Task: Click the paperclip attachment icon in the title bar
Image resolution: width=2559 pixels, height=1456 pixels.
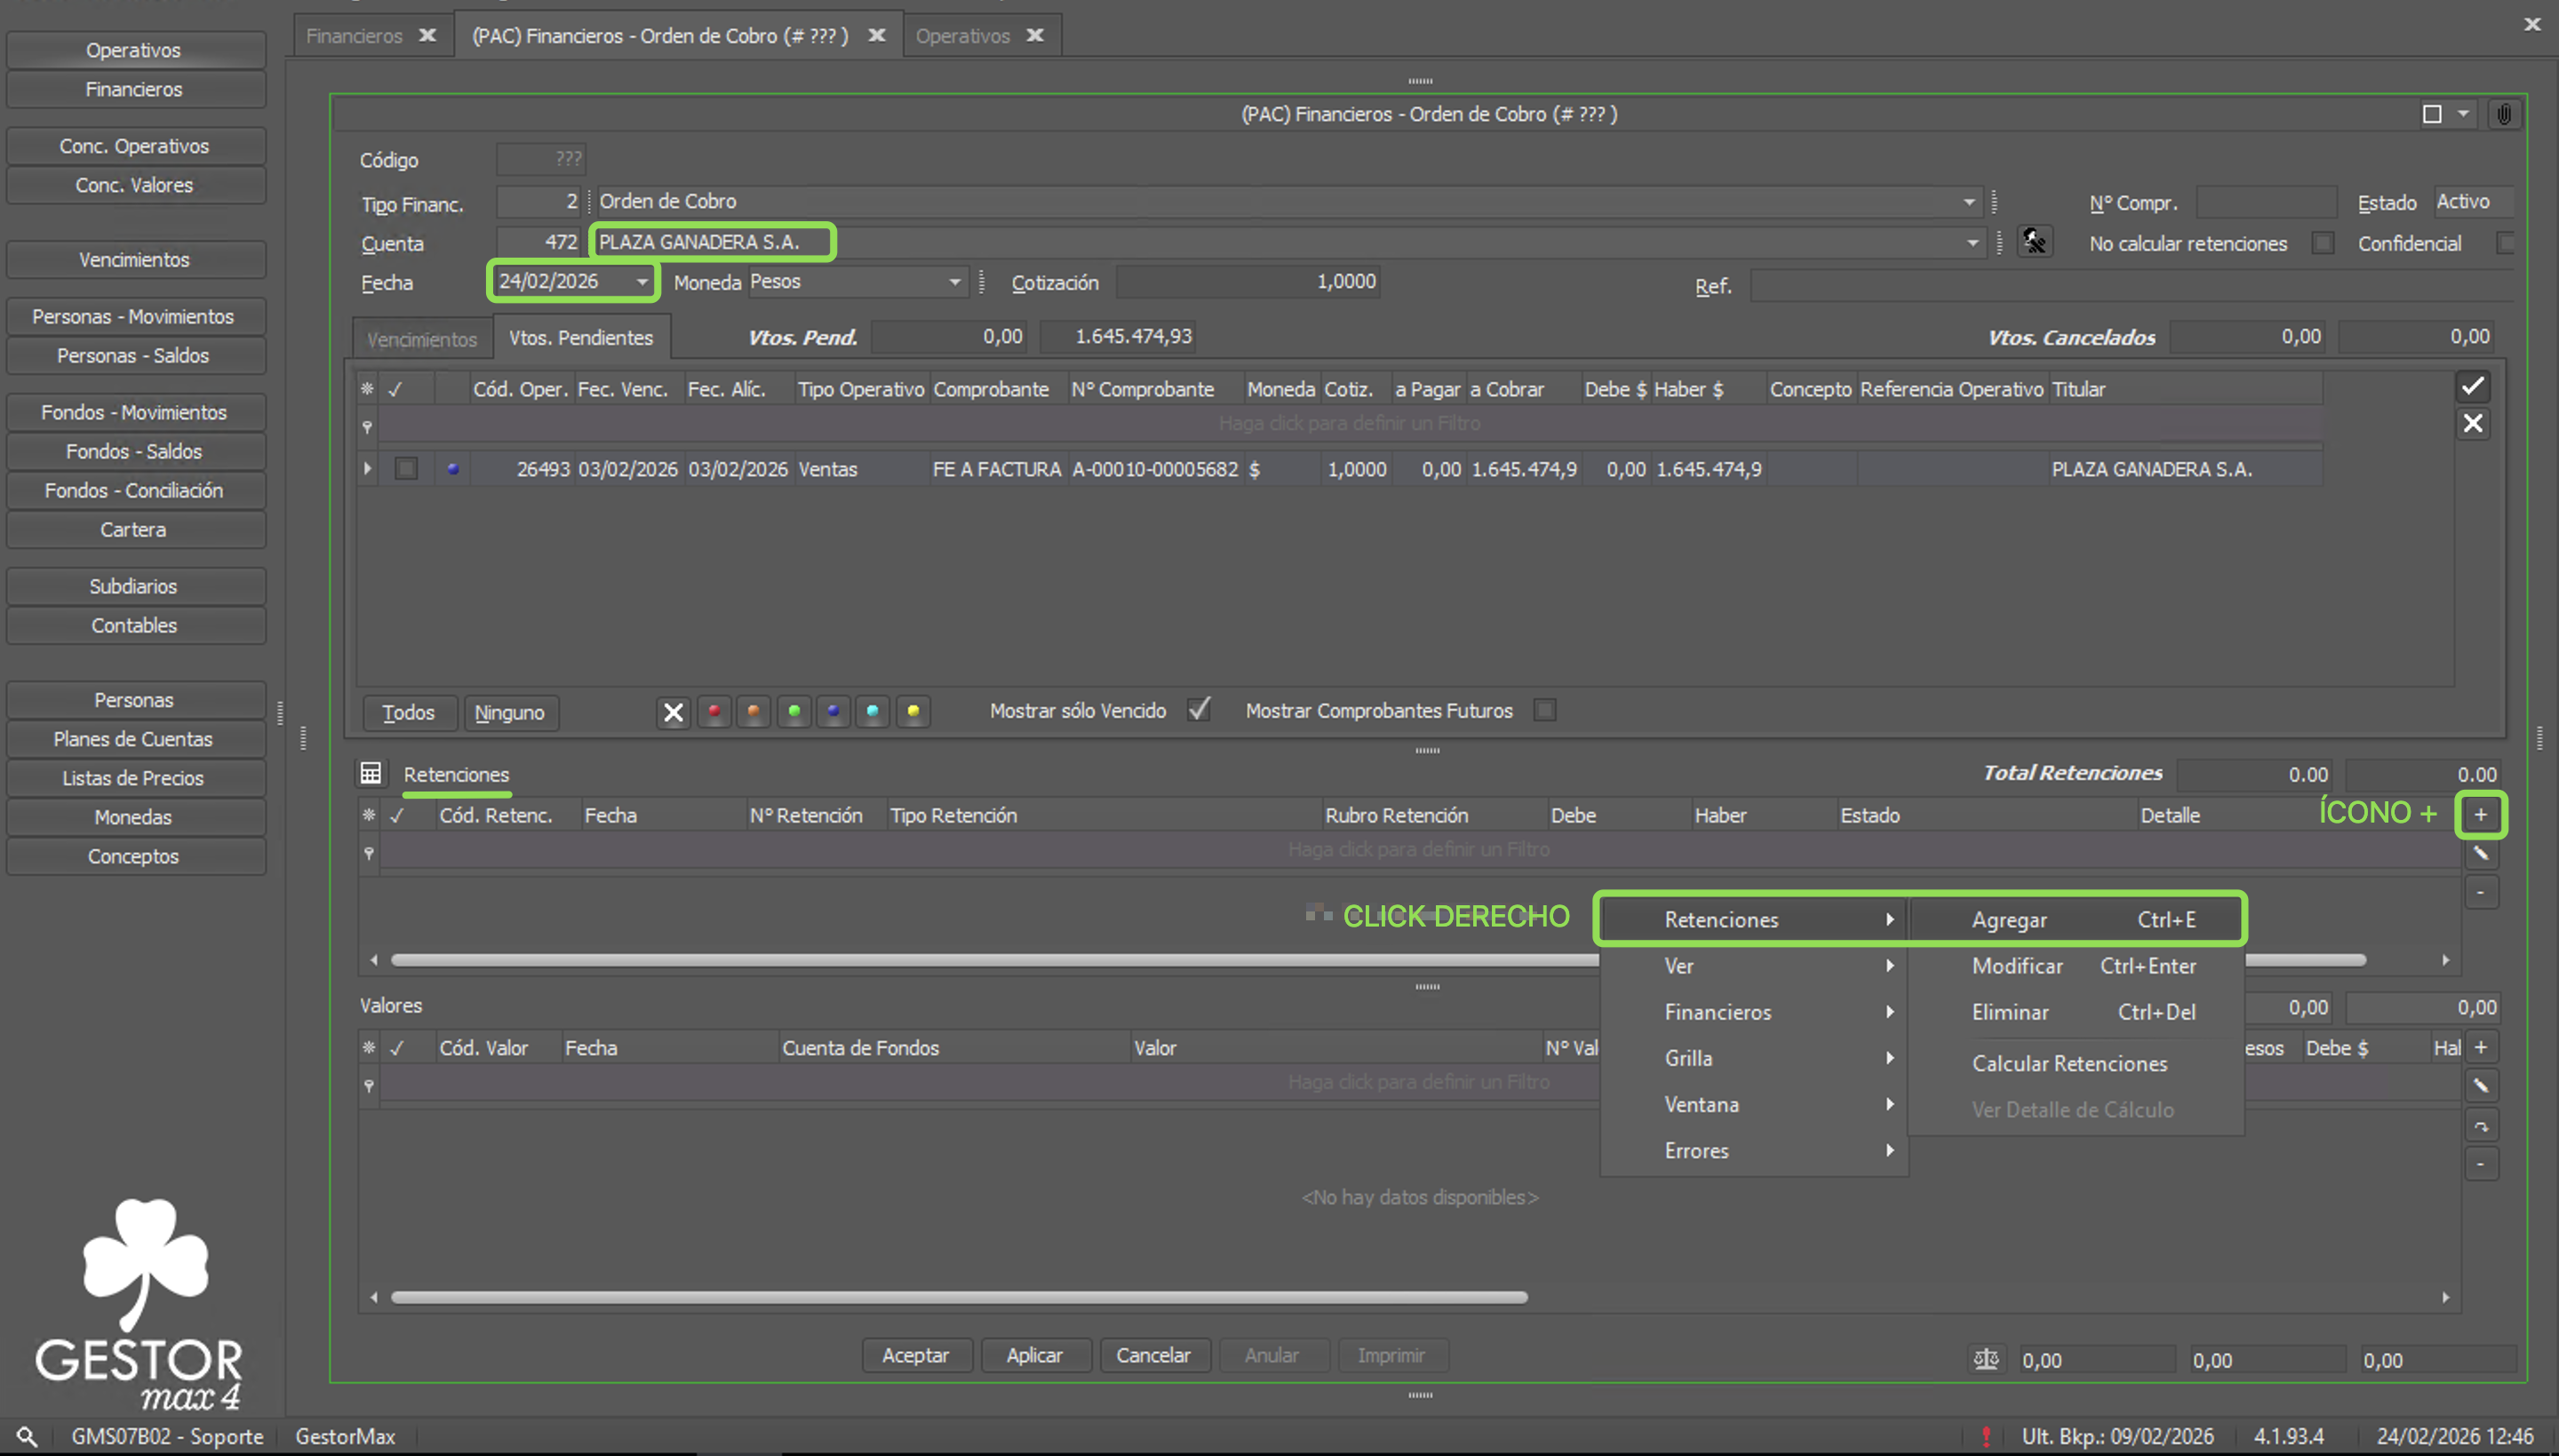Action: coord(2503,114)
